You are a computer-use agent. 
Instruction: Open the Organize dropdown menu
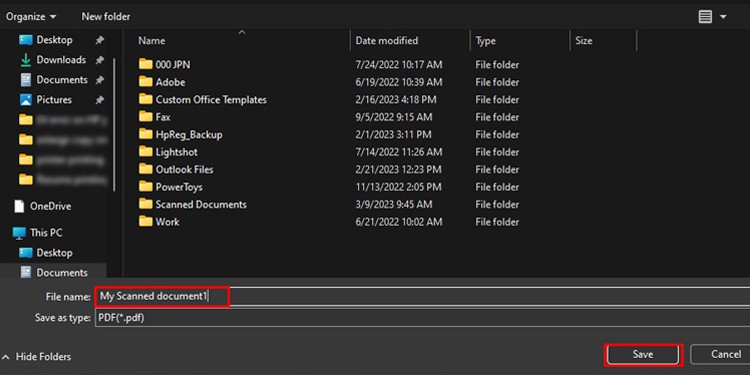pyautogui.click(x=31, y=16)
